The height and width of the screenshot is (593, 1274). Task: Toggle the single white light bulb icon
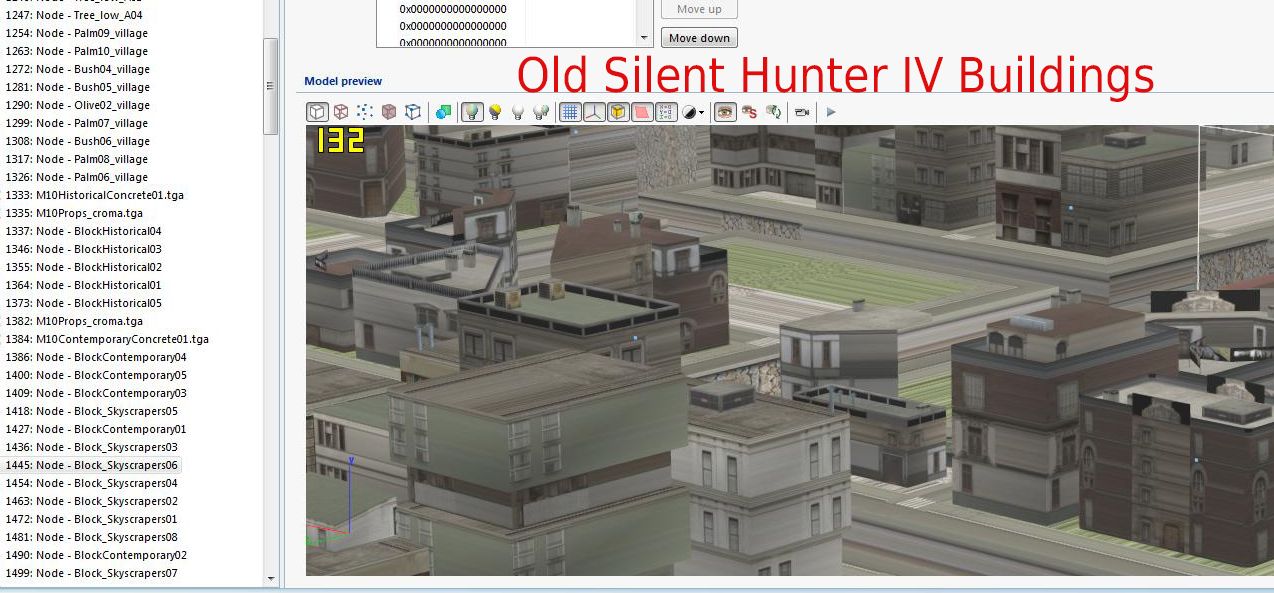(x=518, y=112)
